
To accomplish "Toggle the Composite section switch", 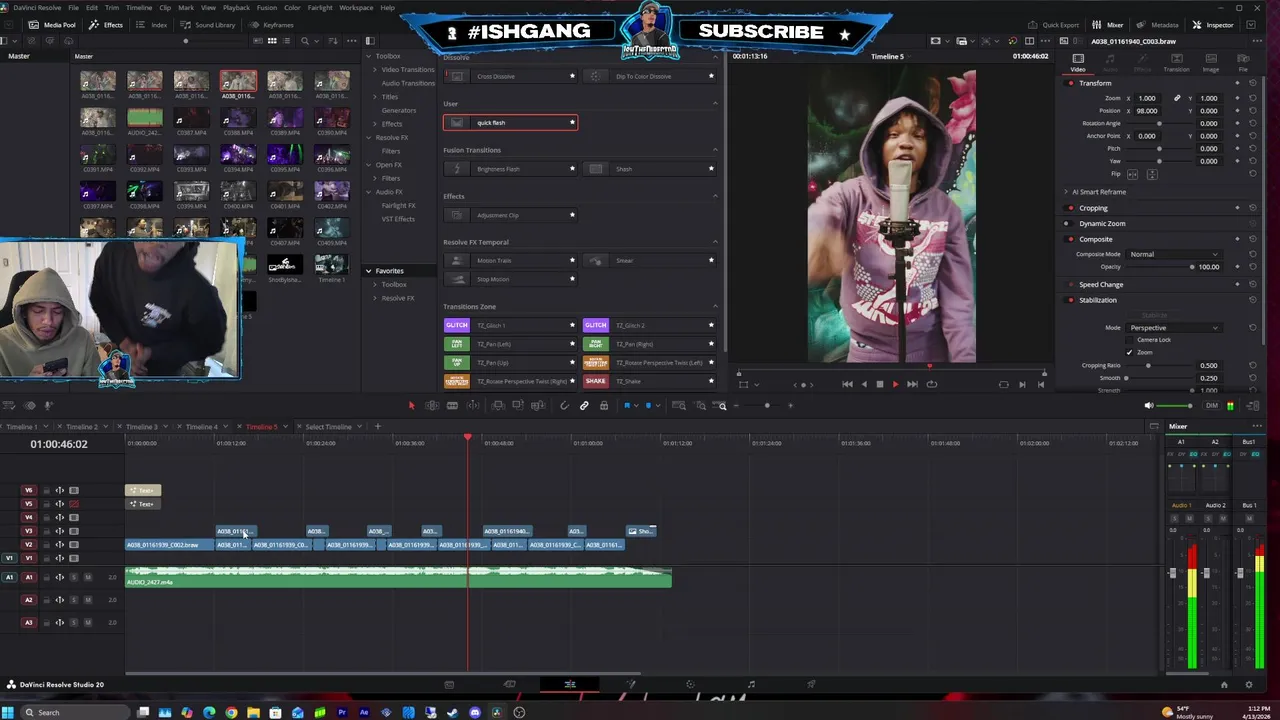I will pyautogui.click(x=1071, y=239).
